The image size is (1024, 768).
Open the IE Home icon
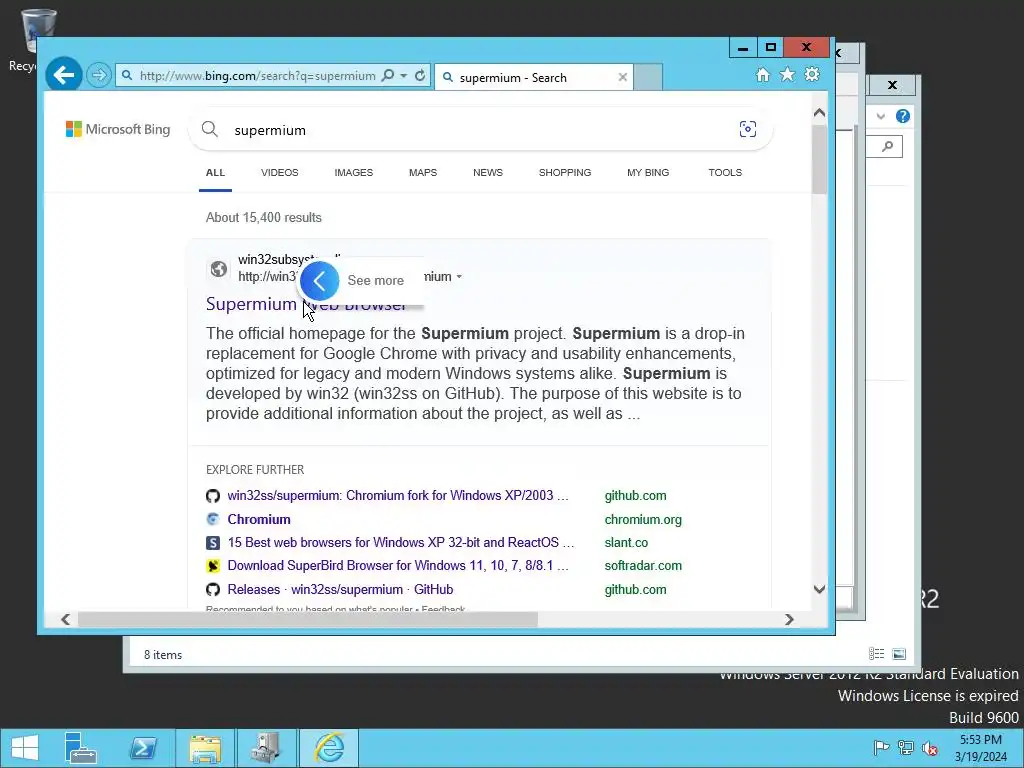click(763, 74)
